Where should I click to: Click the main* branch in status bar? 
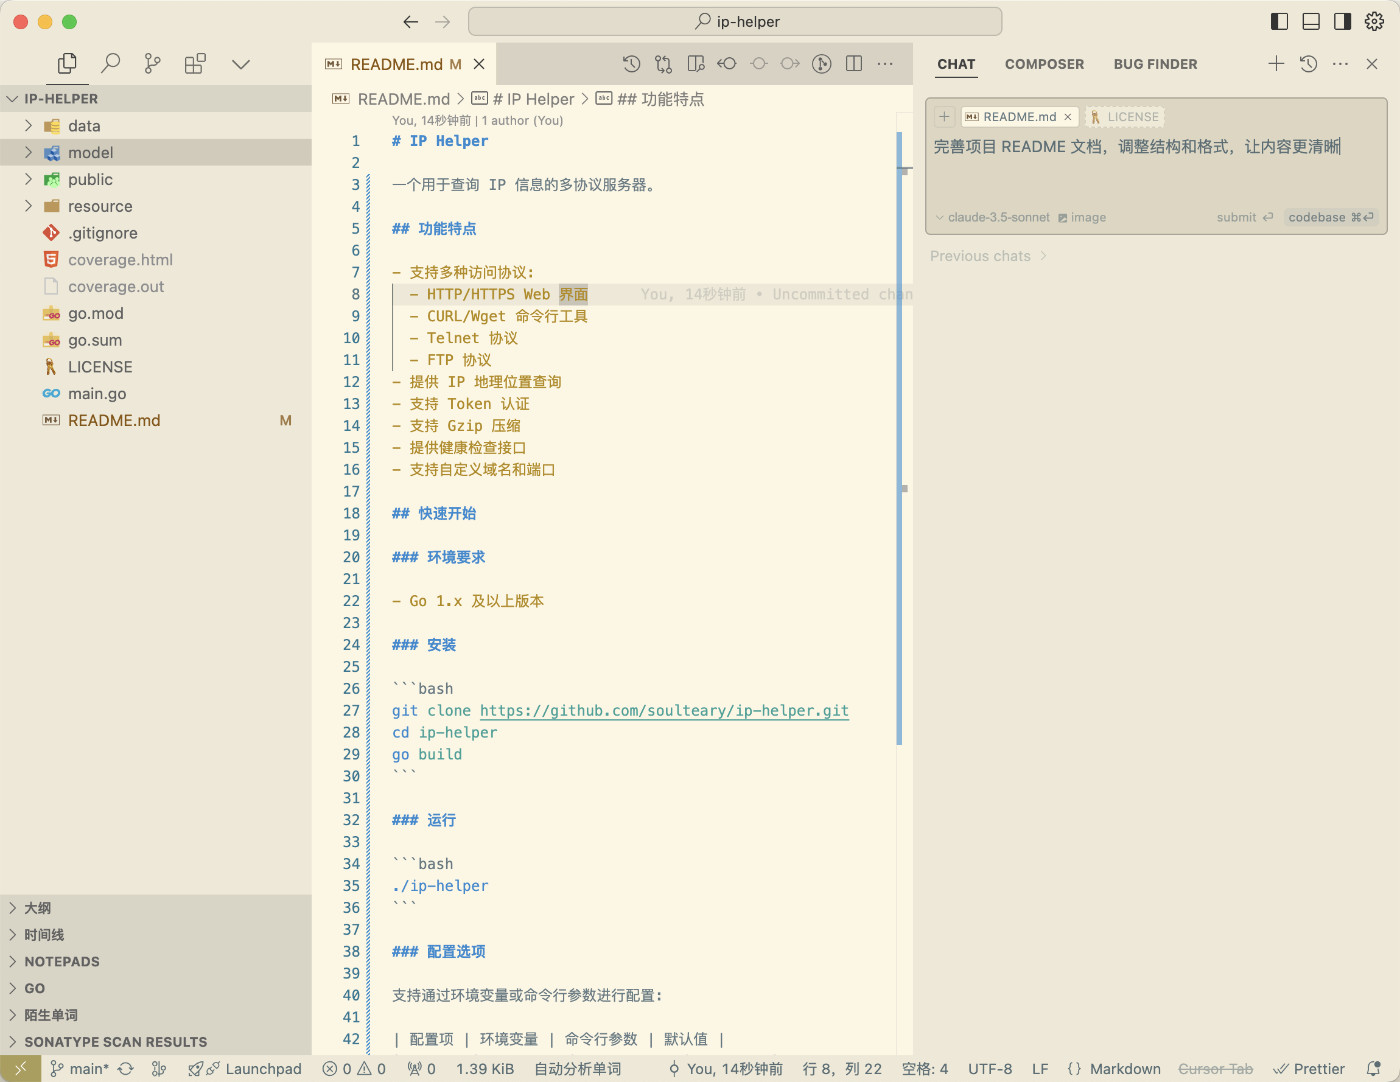pyautogui.click(x=79, y=1069)
